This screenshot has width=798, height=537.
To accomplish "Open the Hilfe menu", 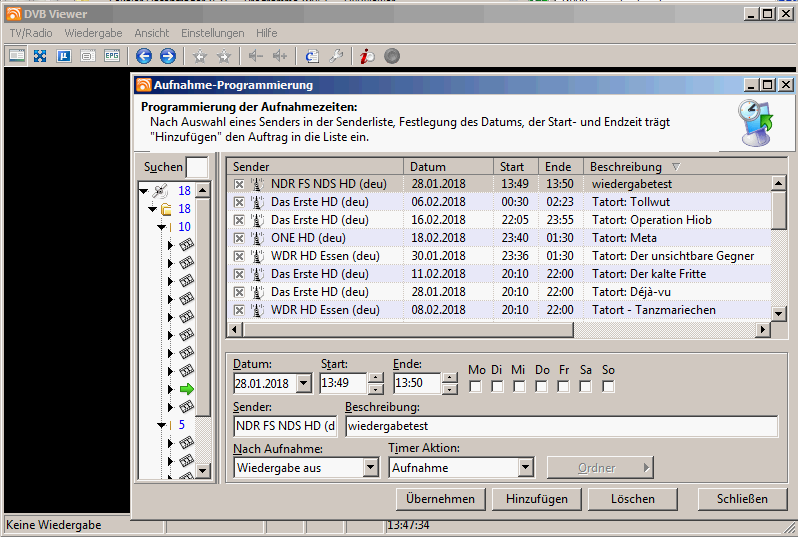I will click(x=267, y=33).
